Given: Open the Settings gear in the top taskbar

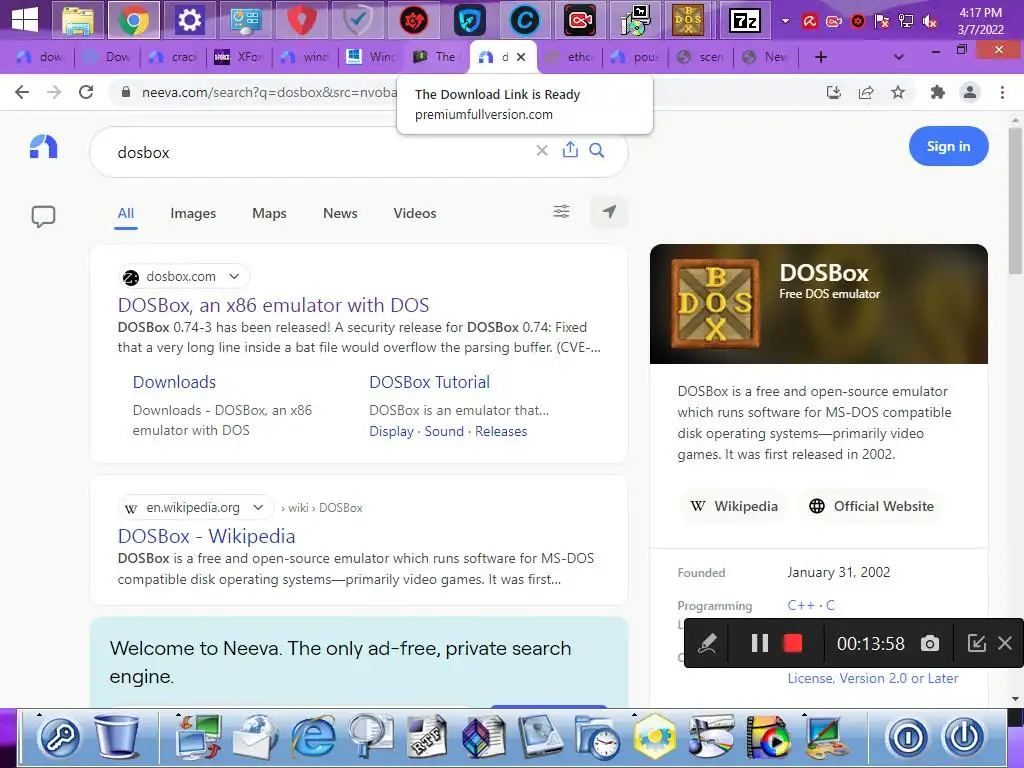Looking at the screenshot, I should tap(189, 20).
